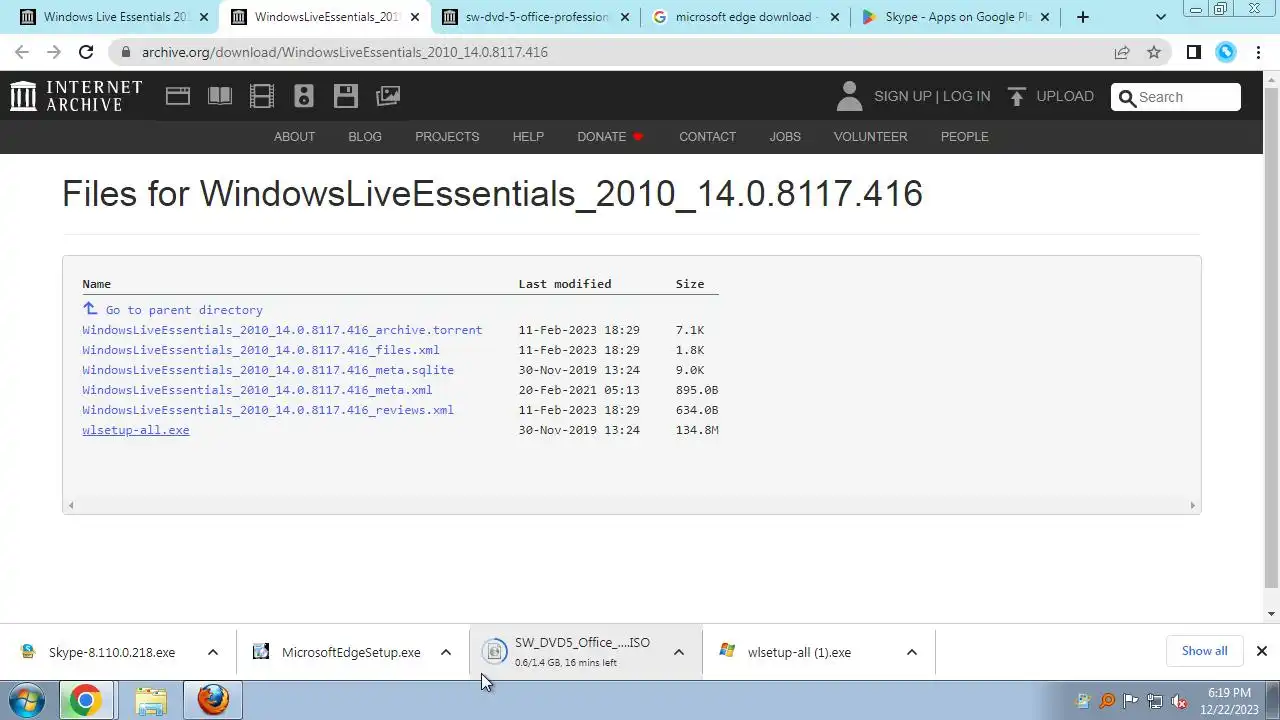The width and height of the screenshot is (1280, 720).
Task: Open the _meta.xml link
Action: click(x=257, y=390)
